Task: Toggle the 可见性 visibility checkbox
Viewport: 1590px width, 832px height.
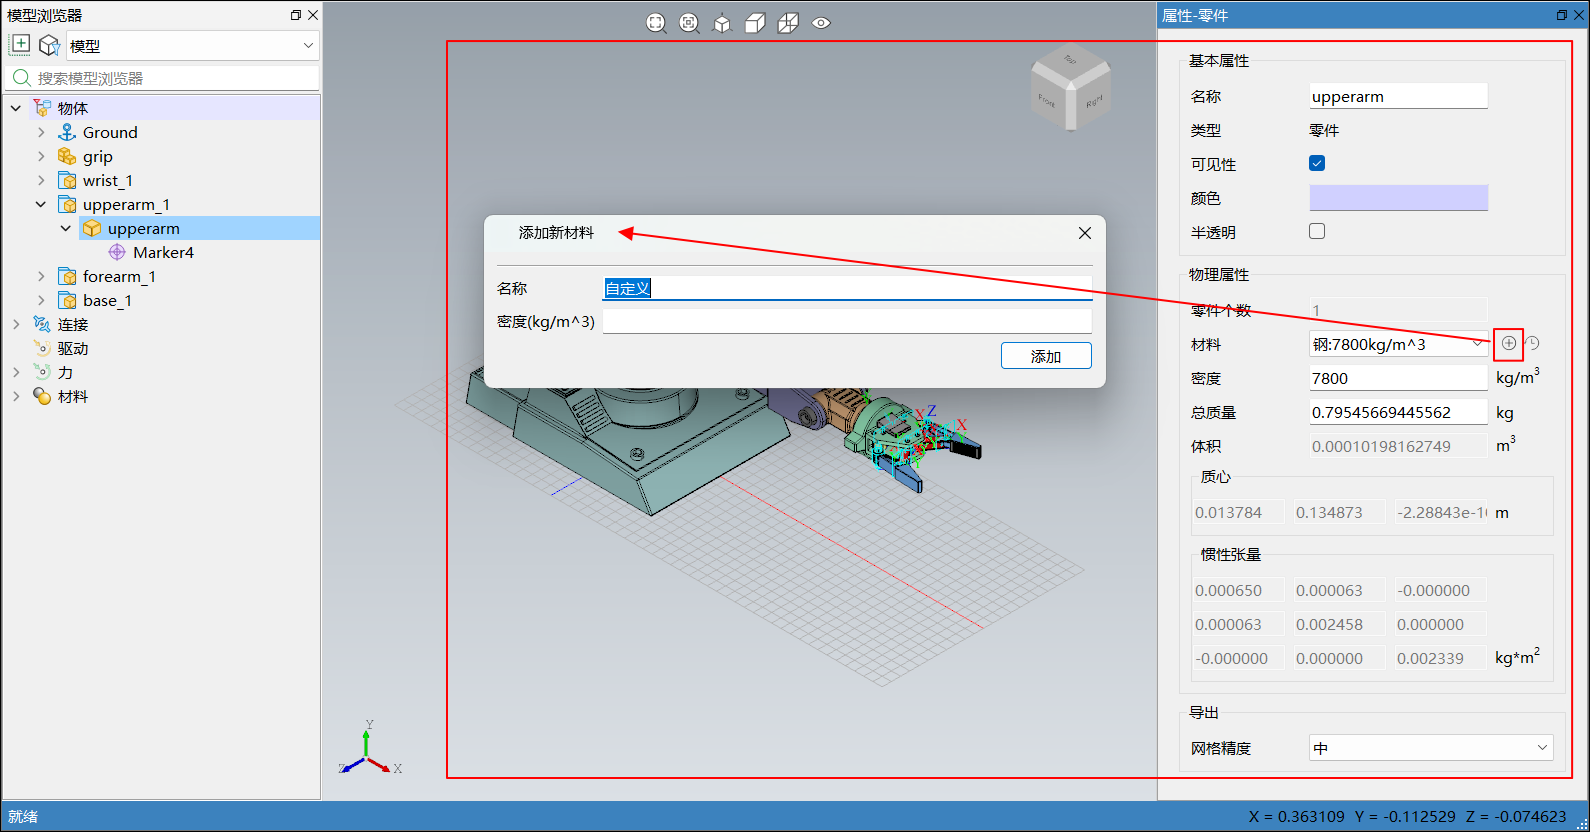Action: [1317, 164]
